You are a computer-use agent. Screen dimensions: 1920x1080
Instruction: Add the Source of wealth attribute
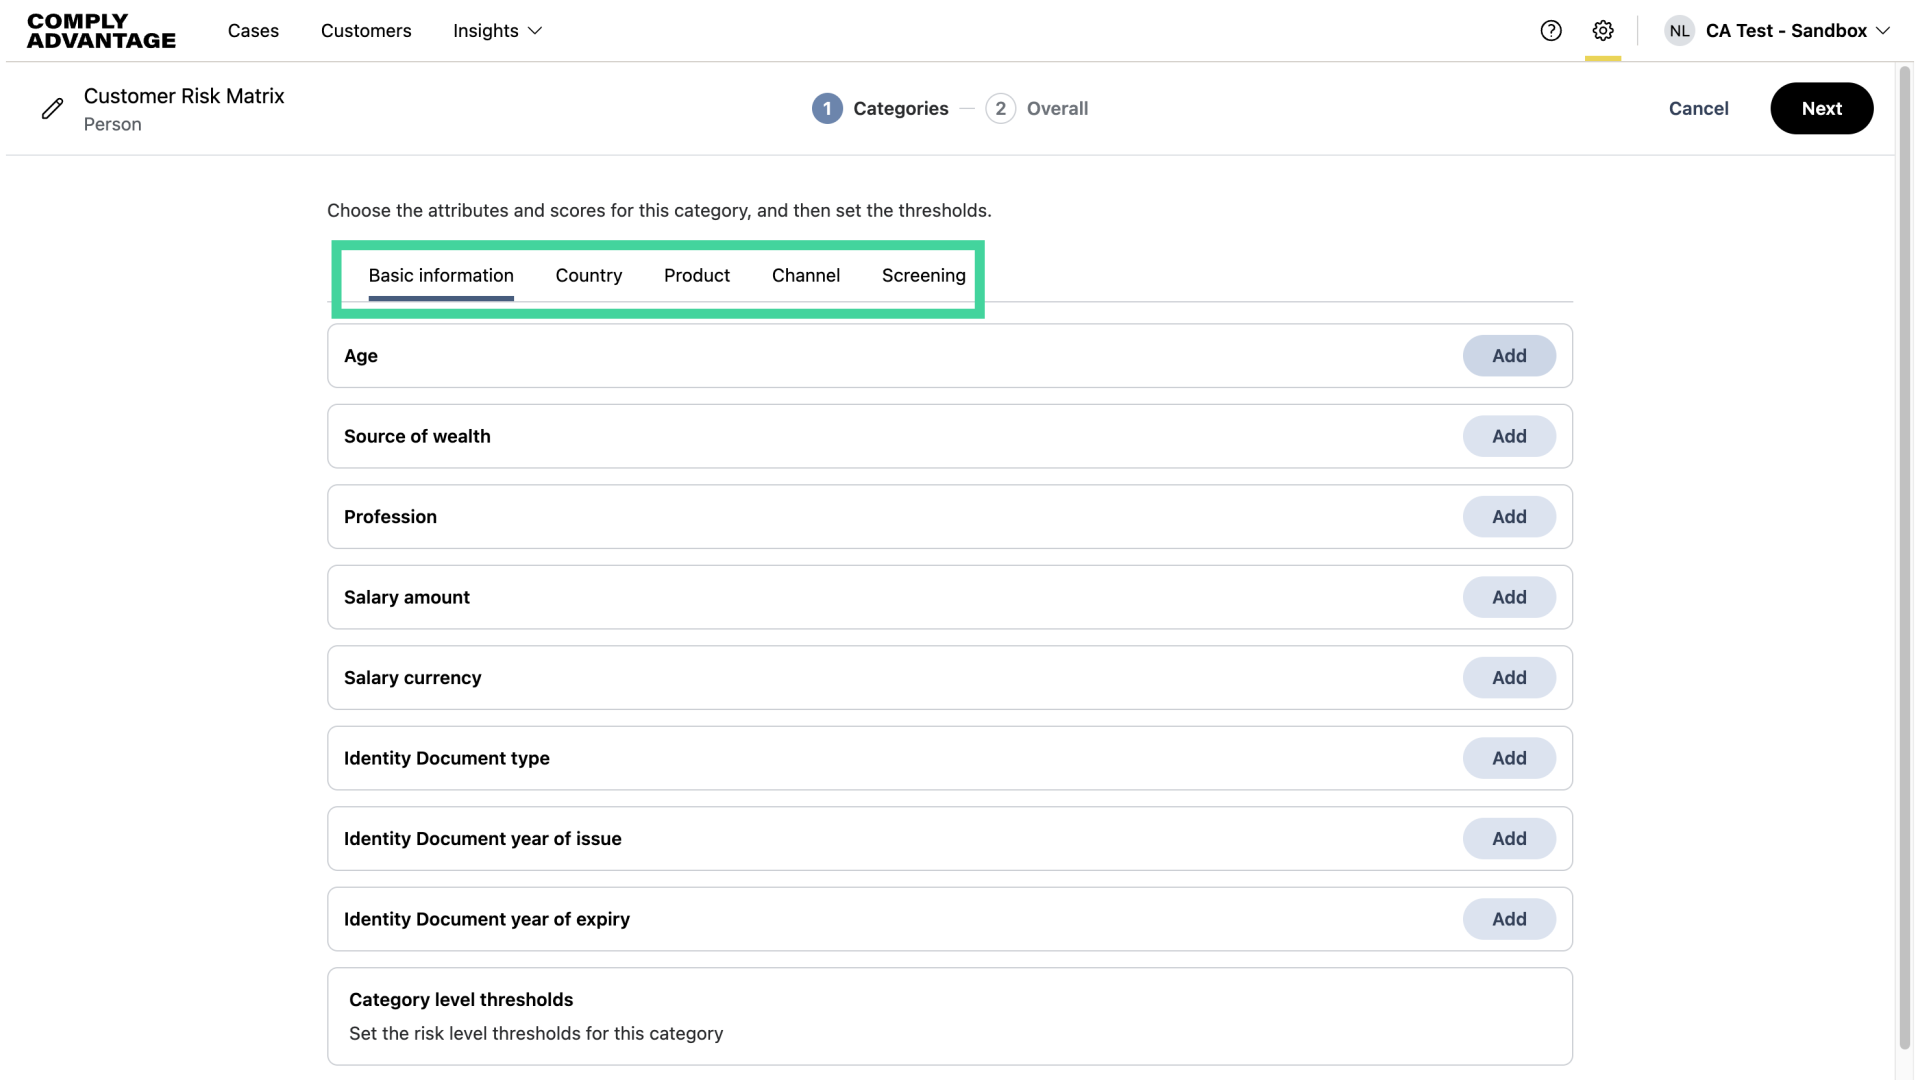pyautogui.click(x=1509, y=437)
